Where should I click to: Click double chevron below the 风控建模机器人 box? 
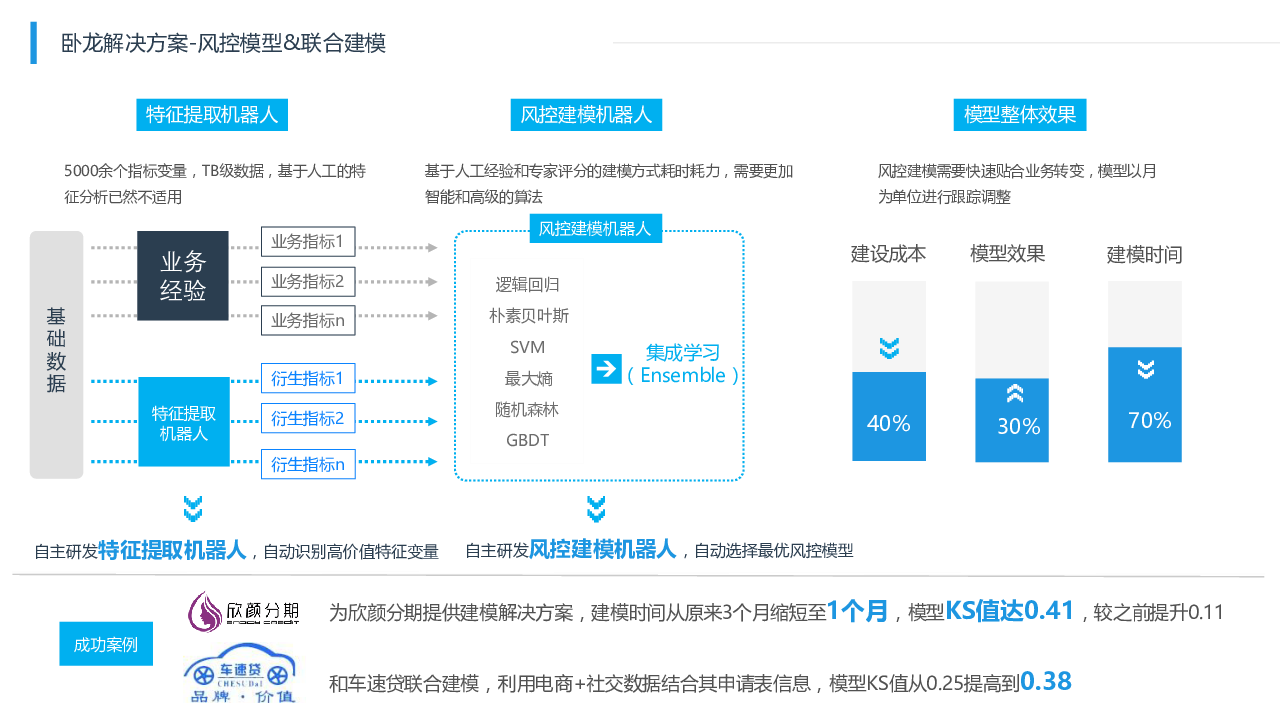pos(596,509)
